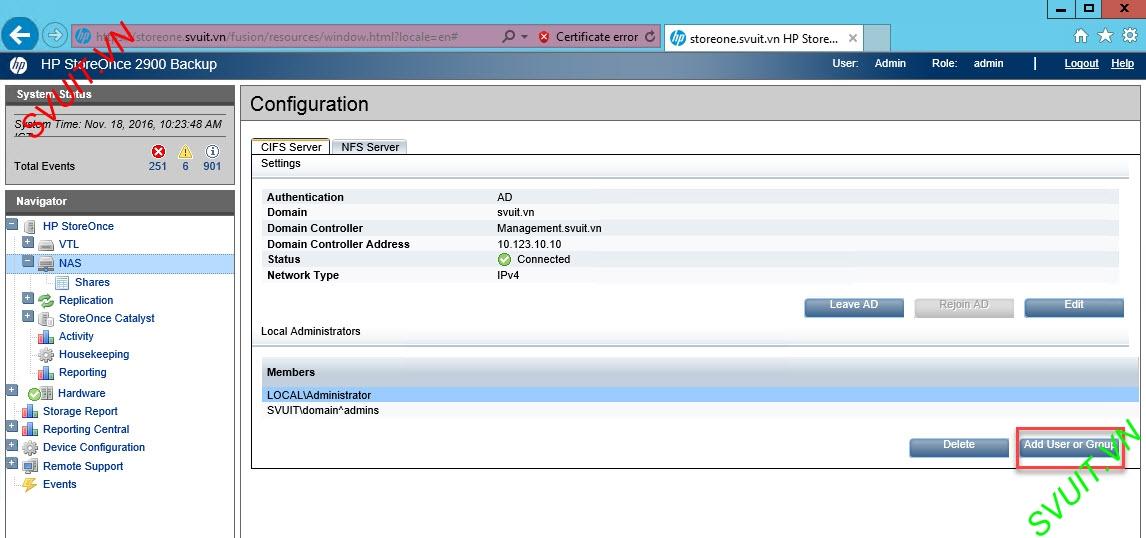
Task: Open the 6 warning events count
Action: [186, 167]
